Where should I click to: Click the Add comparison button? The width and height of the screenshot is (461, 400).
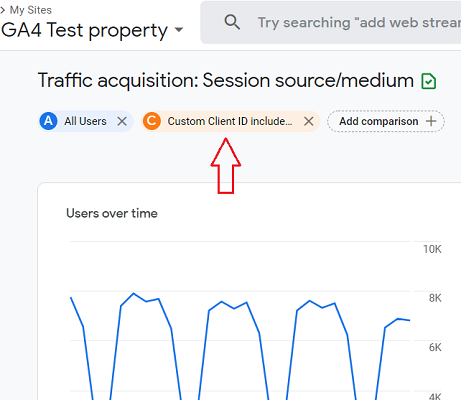click(x=386, y=121)
